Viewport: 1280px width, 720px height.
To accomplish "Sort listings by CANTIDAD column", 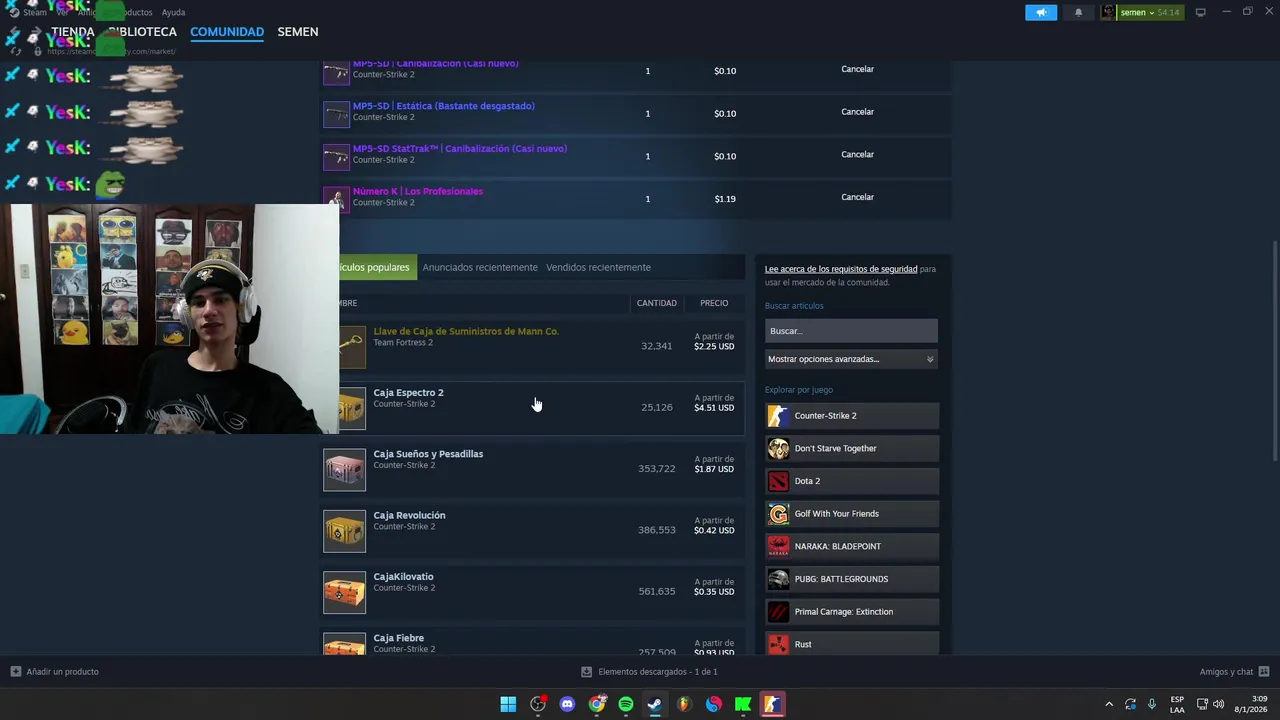I will [657, 303].
